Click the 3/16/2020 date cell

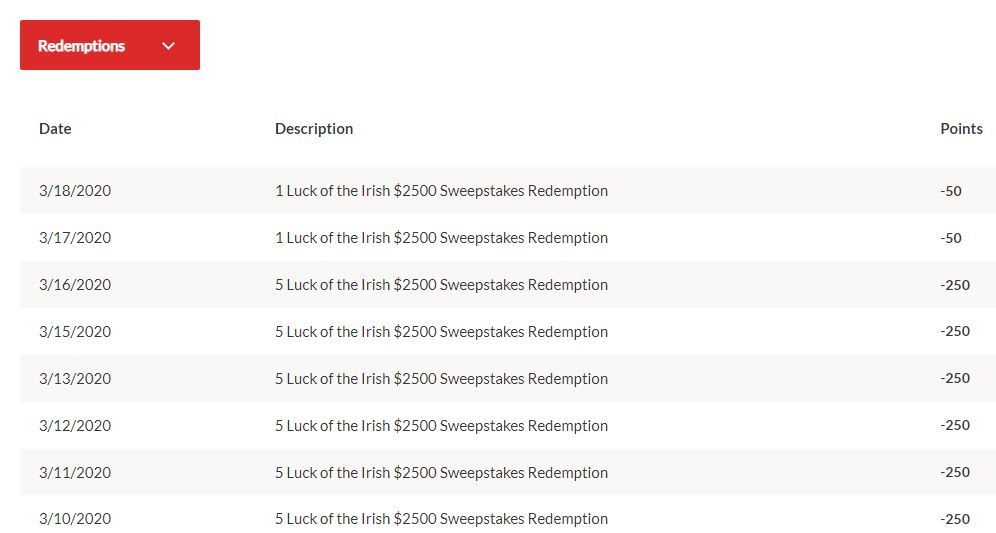pyautogui.click(x=75, y=285)
